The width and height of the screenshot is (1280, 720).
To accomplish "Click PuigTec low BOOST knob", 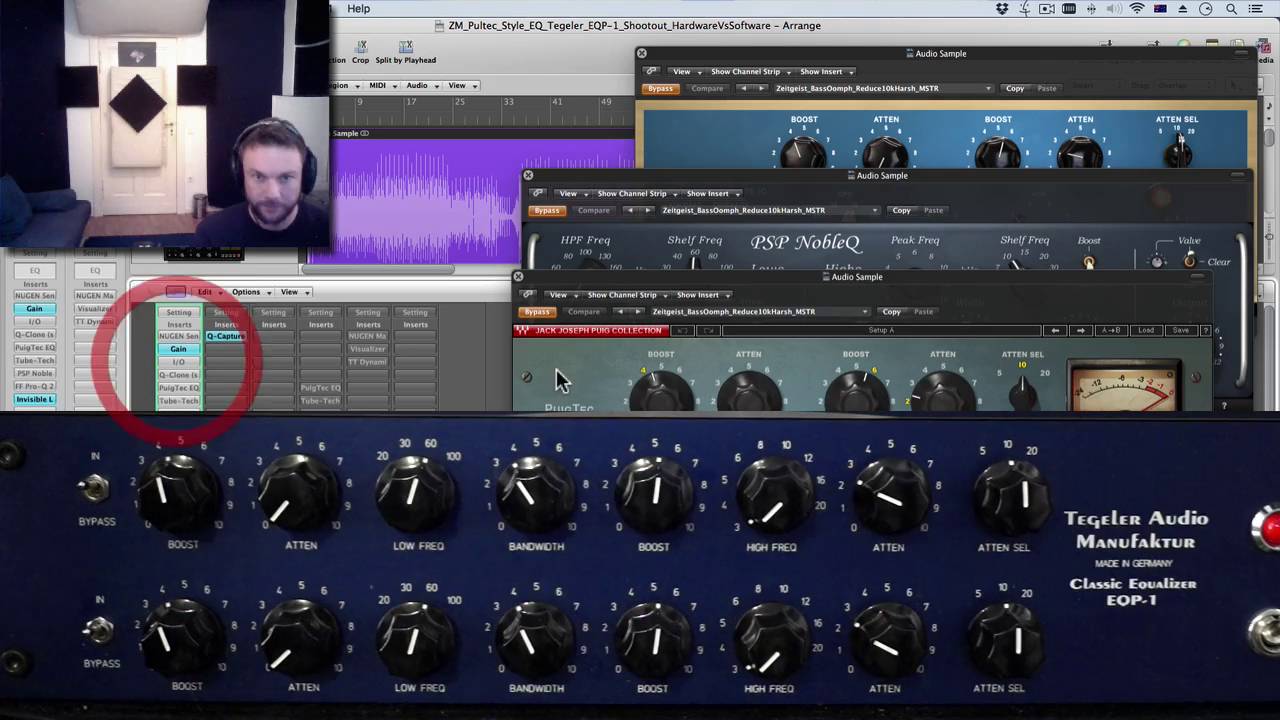I will coord(660,392).
